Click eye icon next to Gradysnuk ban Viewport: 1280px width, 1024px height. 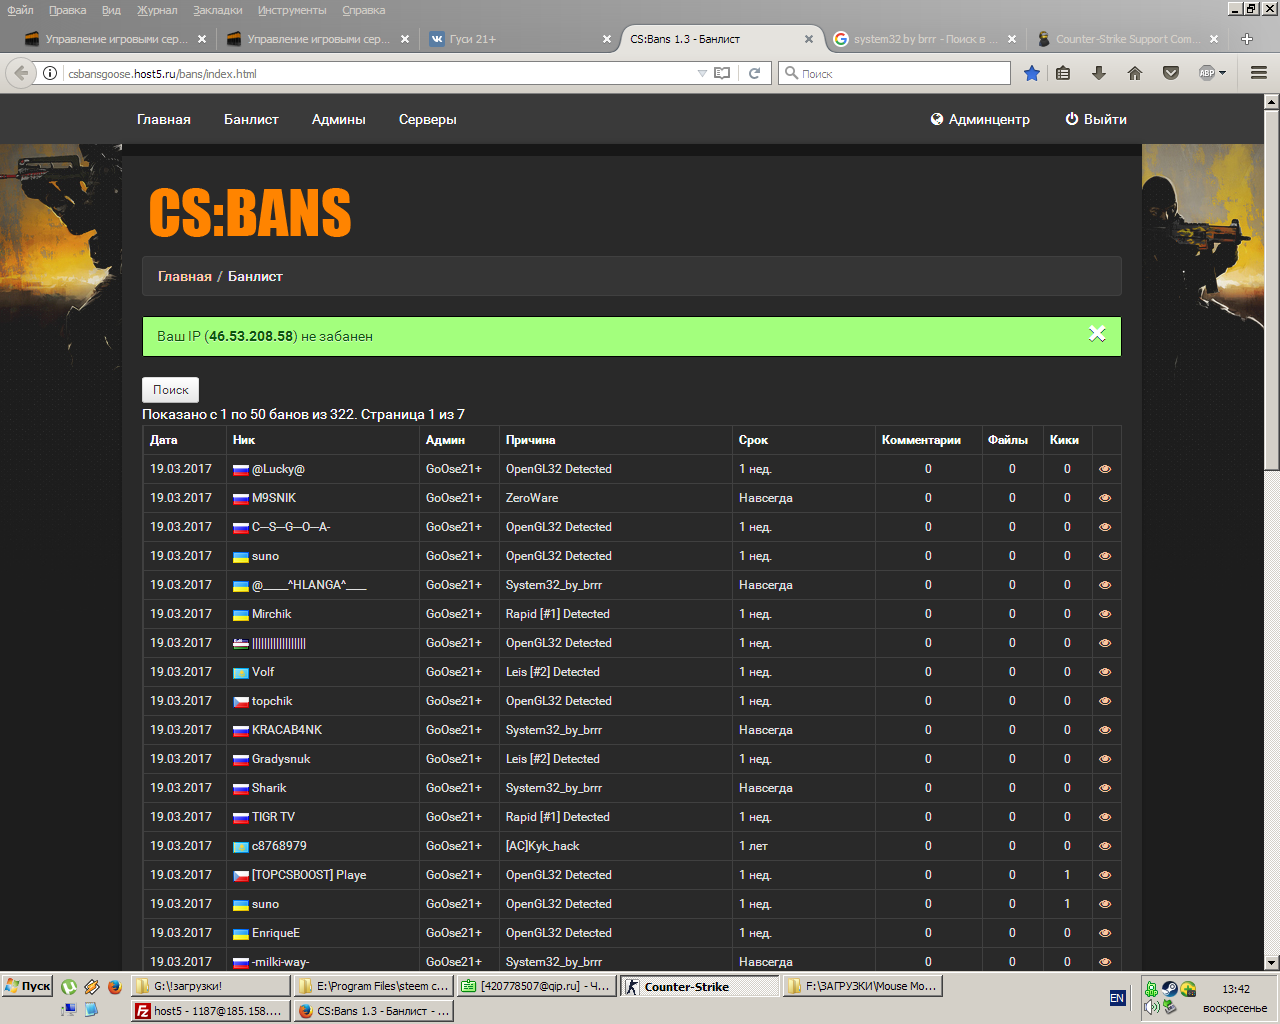coord(1105,759)
